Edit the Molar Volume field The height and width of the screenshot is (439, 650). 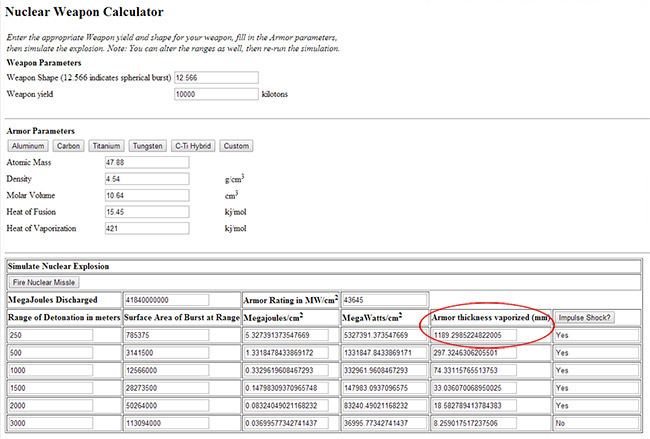tap(146, 195)
